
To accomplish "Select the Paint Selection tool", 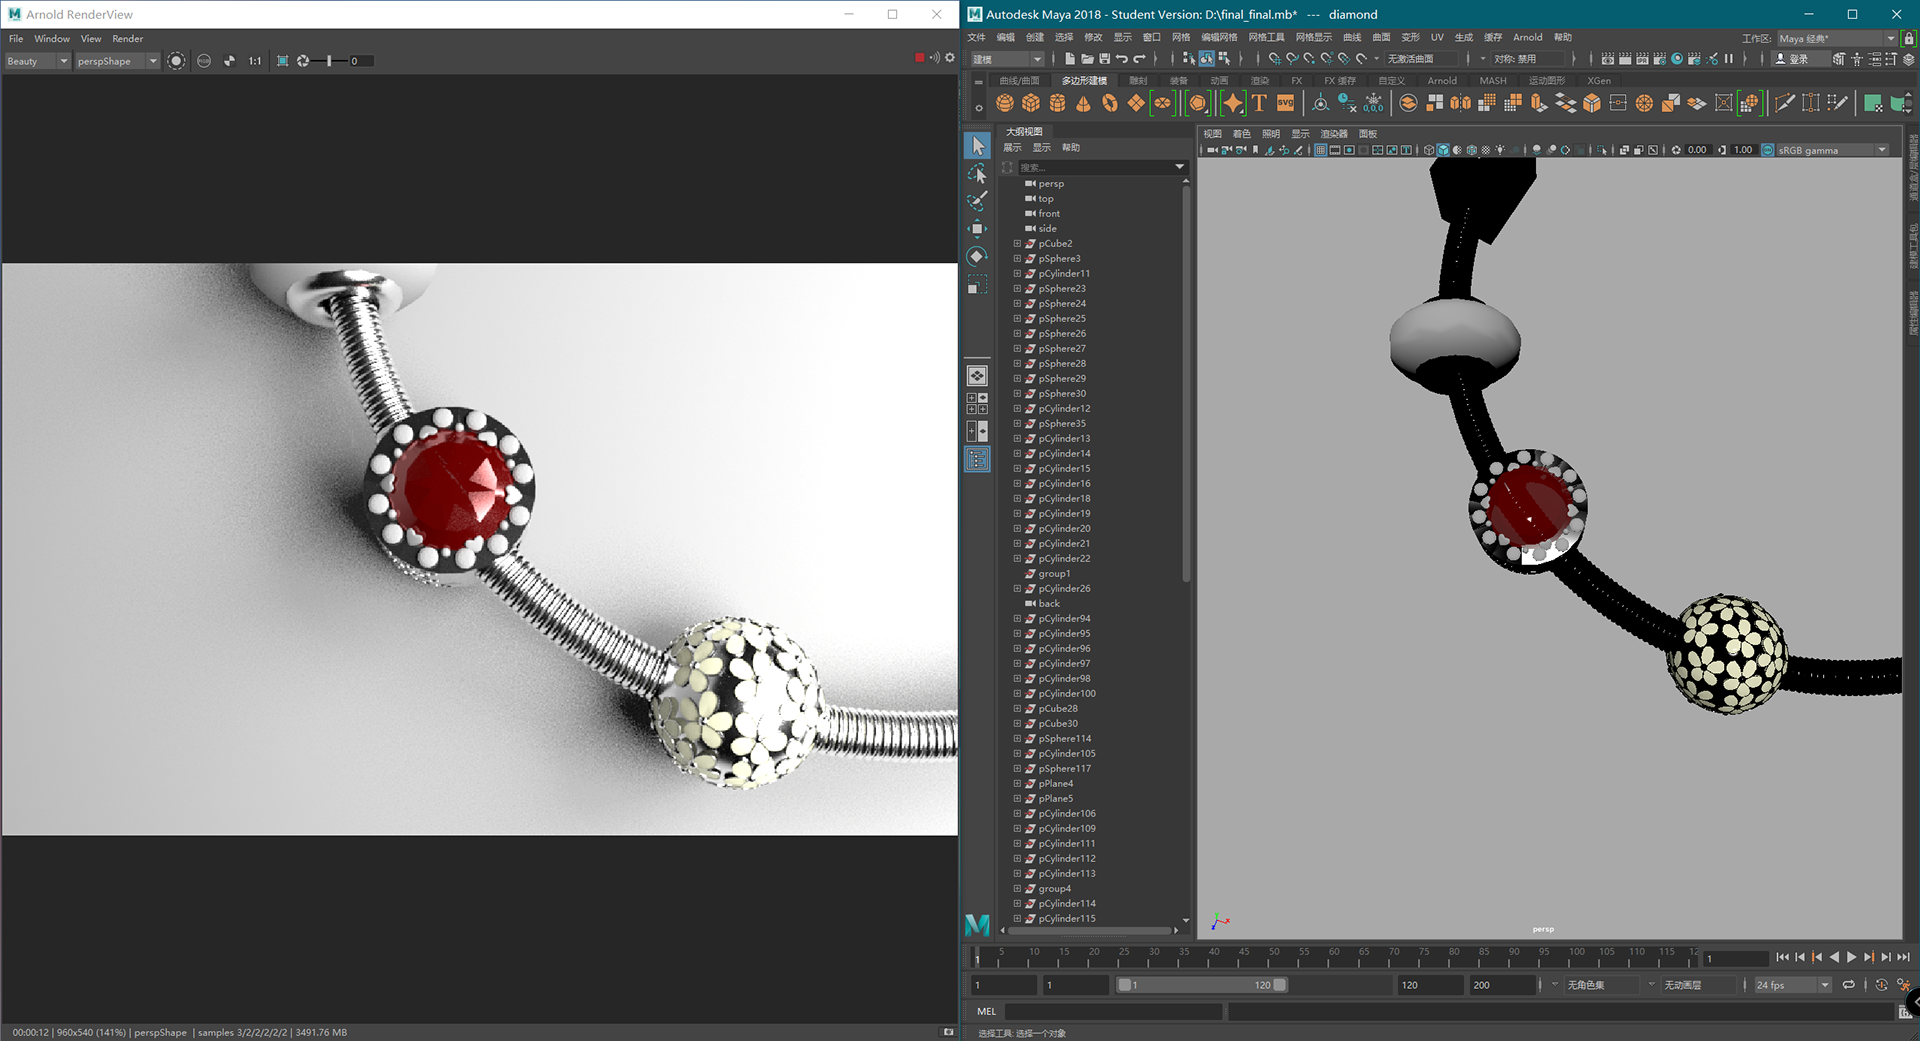I will pyautogui.click(x=978, y=201).
